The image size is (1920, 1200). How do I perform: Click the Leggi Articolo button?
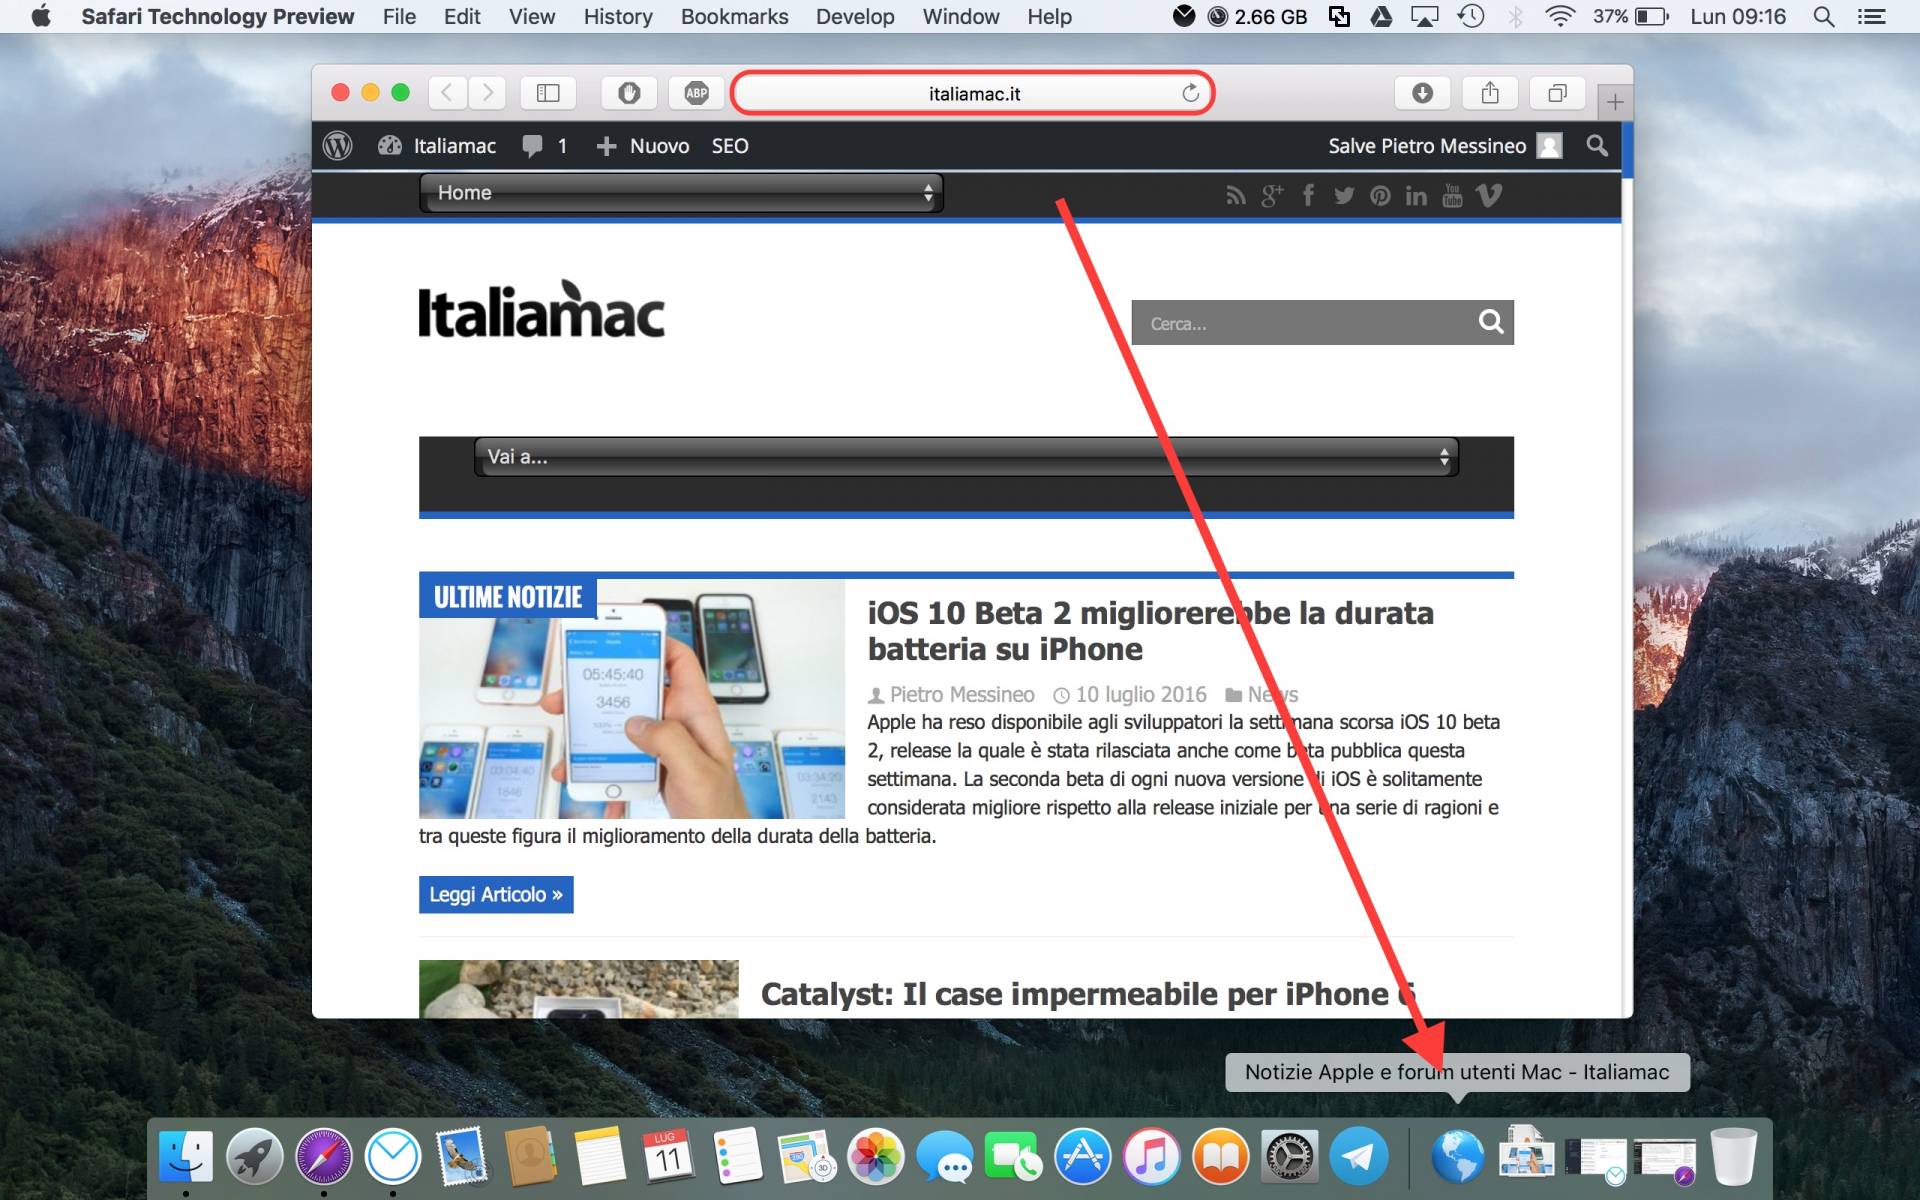point(496,895)
